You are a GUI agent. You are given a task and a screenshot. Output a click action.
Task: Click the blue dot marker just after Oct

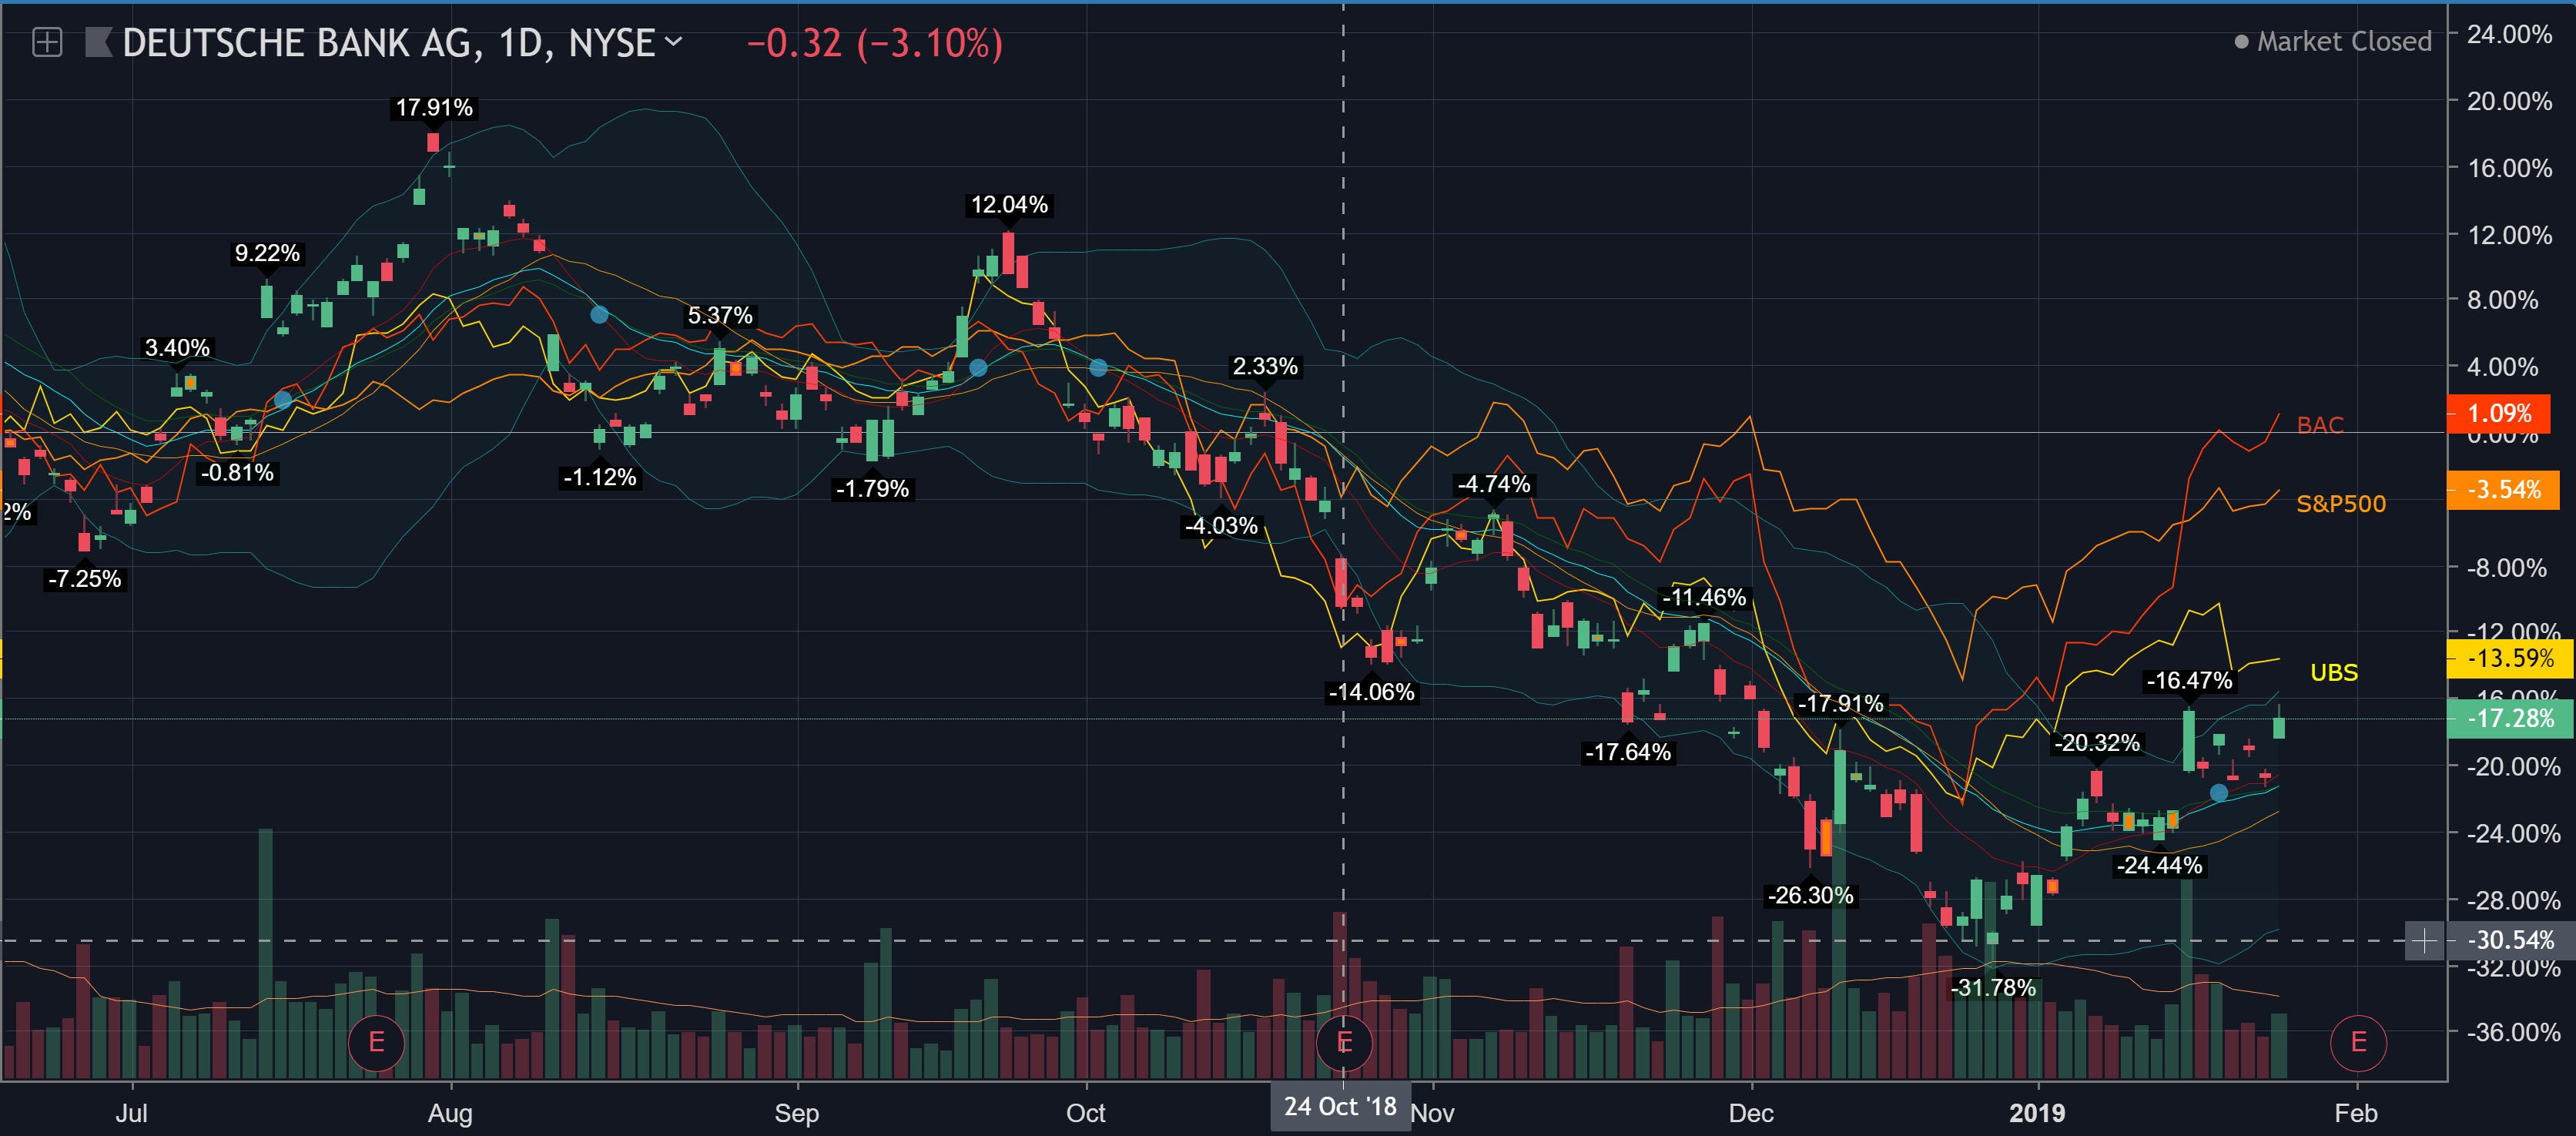[1098, 367]
